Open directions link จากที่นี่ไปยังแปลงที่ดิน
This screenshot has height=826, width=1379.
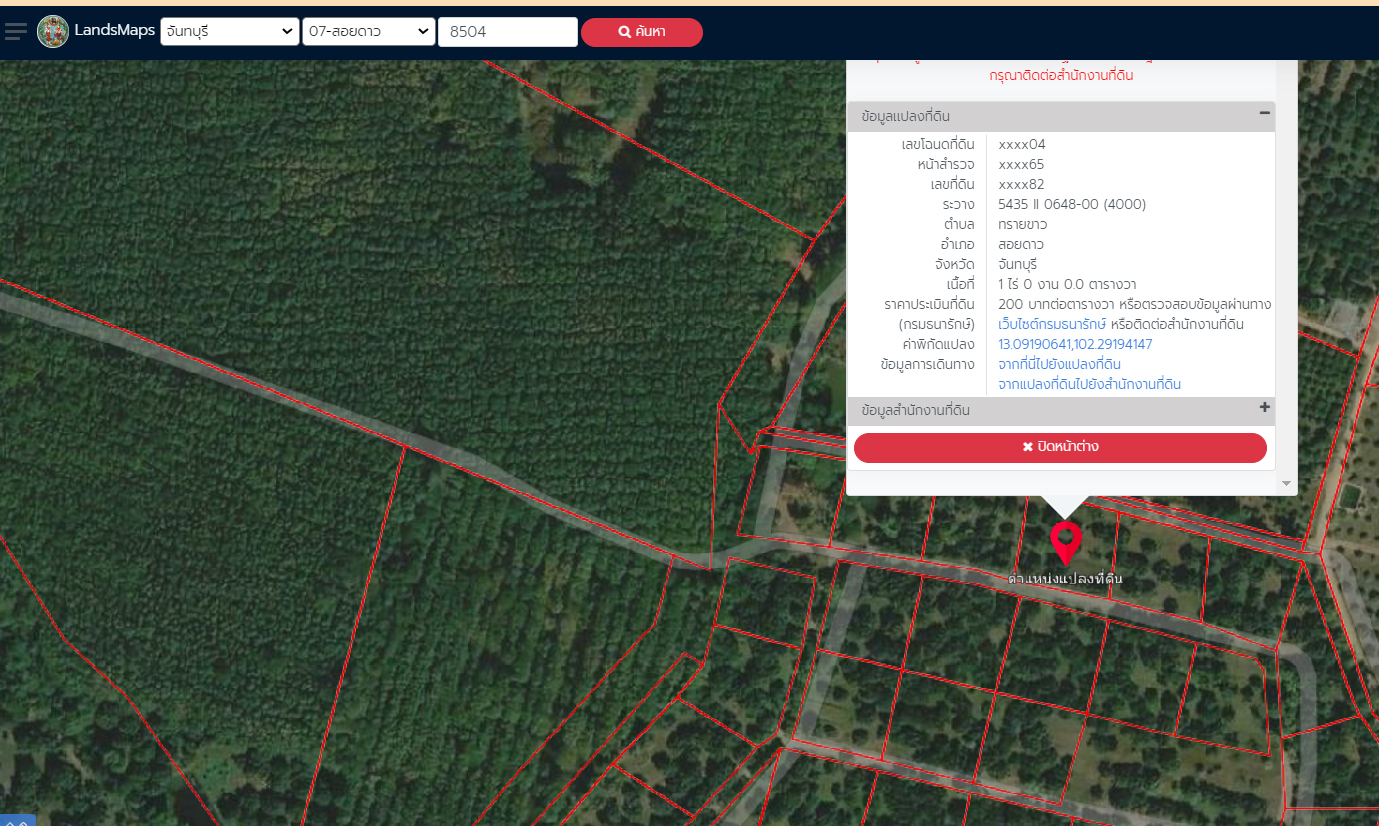1059,364
